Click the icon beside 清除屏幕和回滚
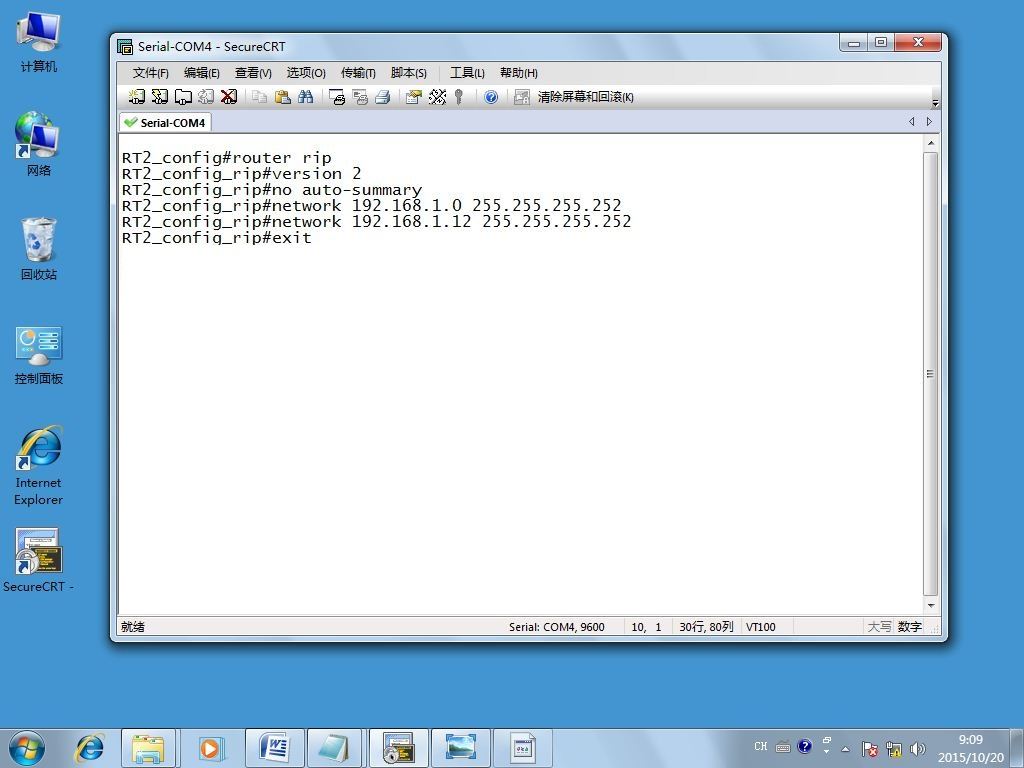1024x768 pixels. [521, 97]
